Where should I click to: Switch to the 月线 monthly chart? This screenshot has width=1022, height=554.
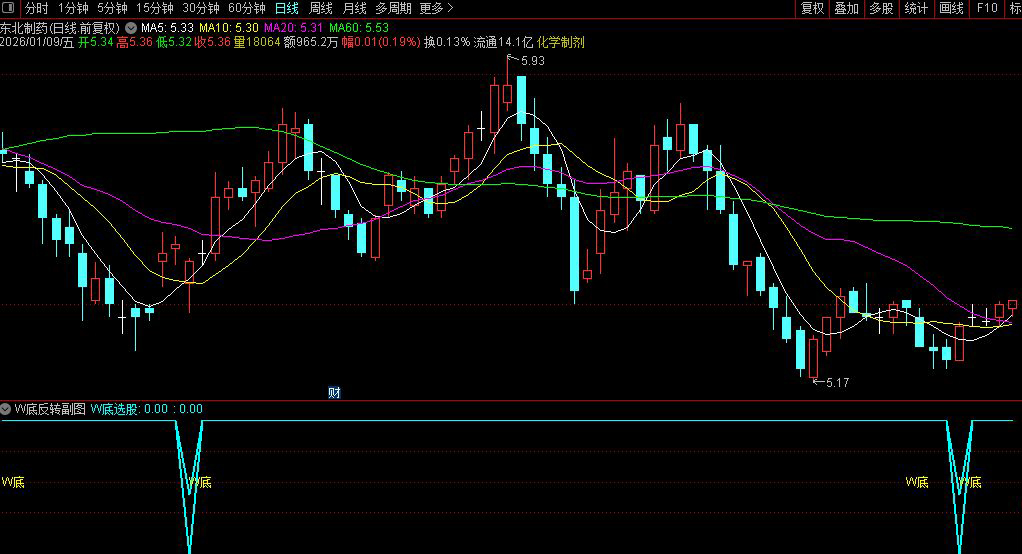[354, 8]
